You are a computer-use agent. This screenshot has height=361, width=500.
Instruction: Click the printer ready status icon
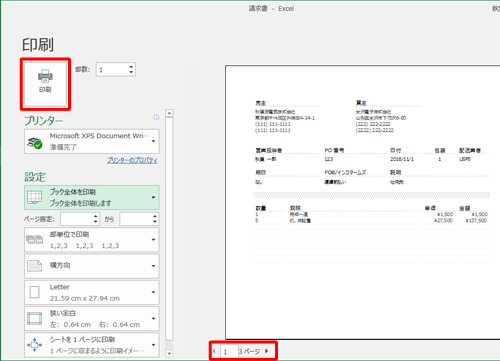click(x=34, y=143)
